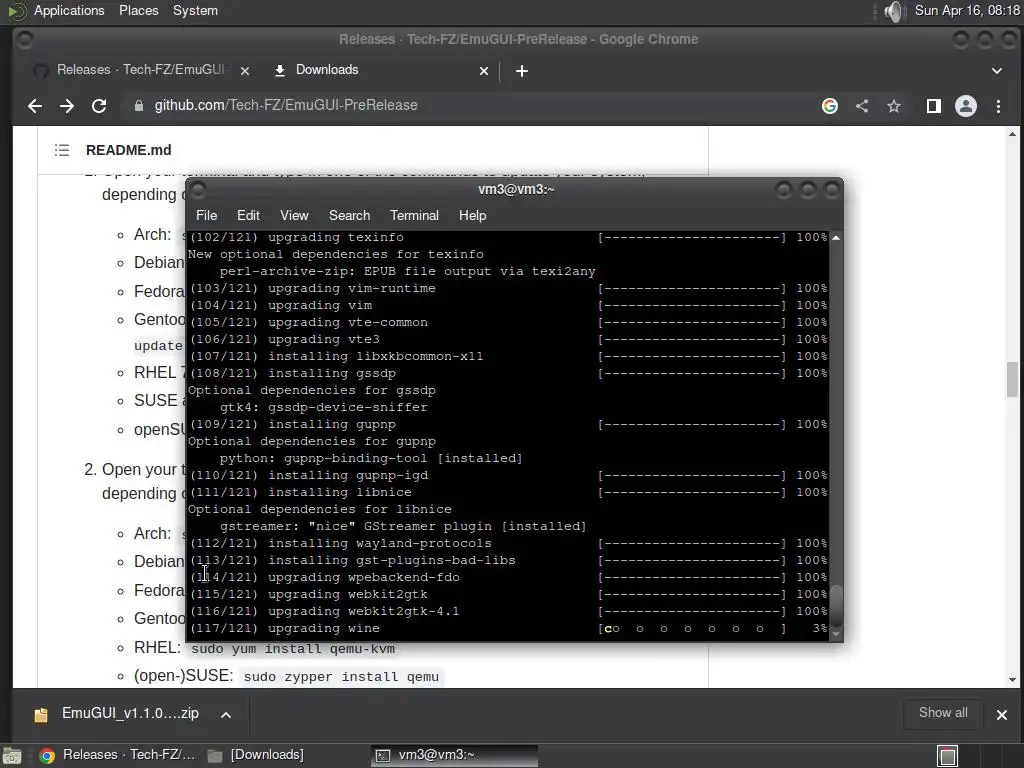Go forward in Chrome history
Viewport: 1024px width, 768px height.
[67, 106]
